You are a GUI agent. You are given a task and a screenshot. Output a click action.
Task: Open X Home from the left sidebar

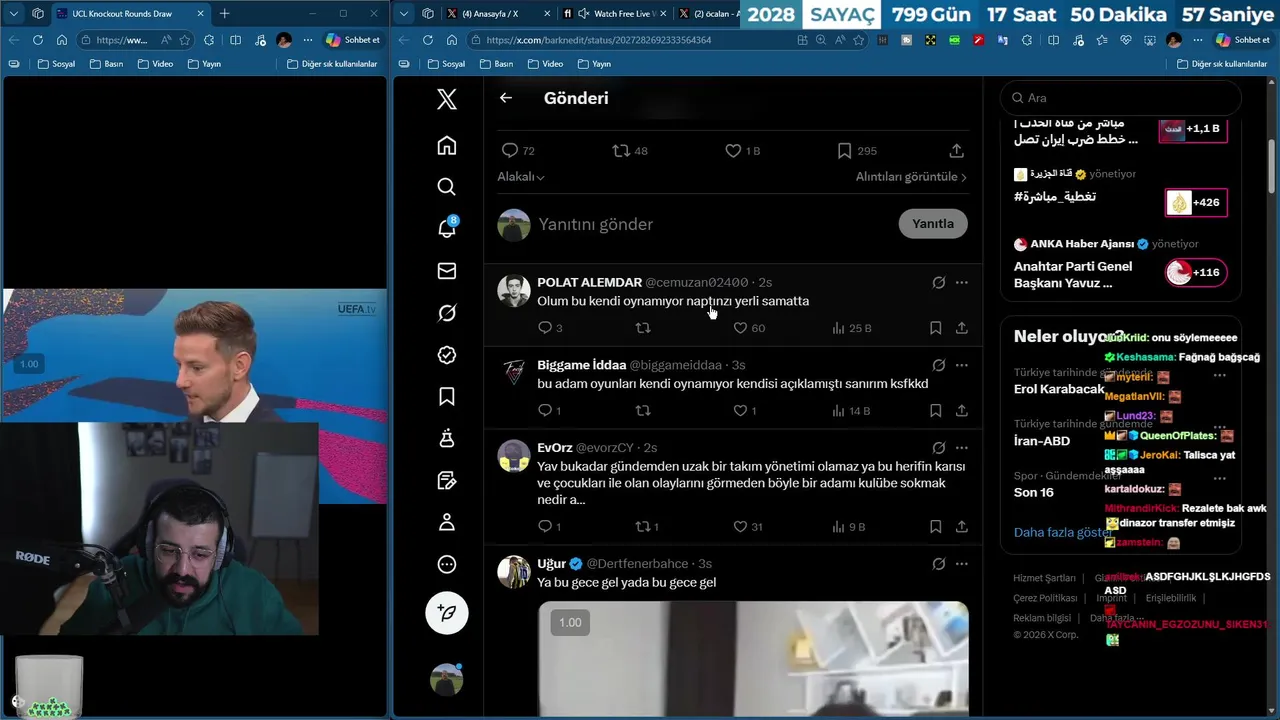[x=447, y=145]
